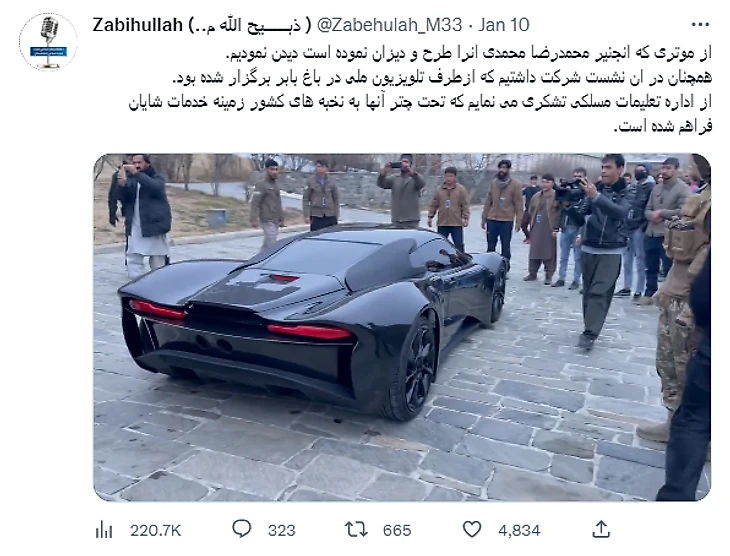Click the 220.7K views count
Viewport: 730px width, 556px height.
[x=155, y=530]
